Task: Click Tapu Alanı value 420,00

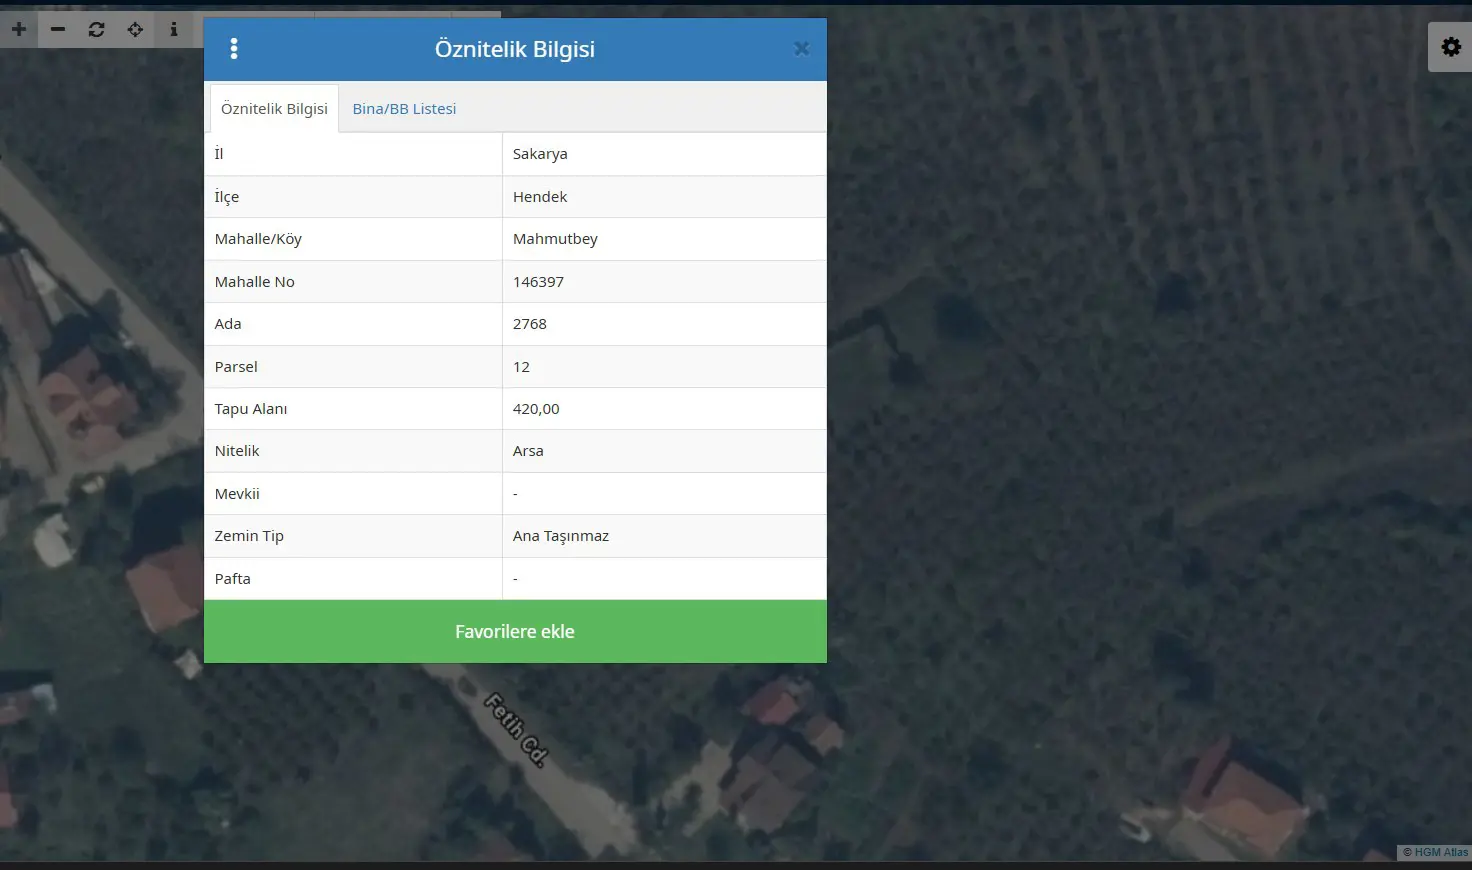Action: click(x=536, y=409)
